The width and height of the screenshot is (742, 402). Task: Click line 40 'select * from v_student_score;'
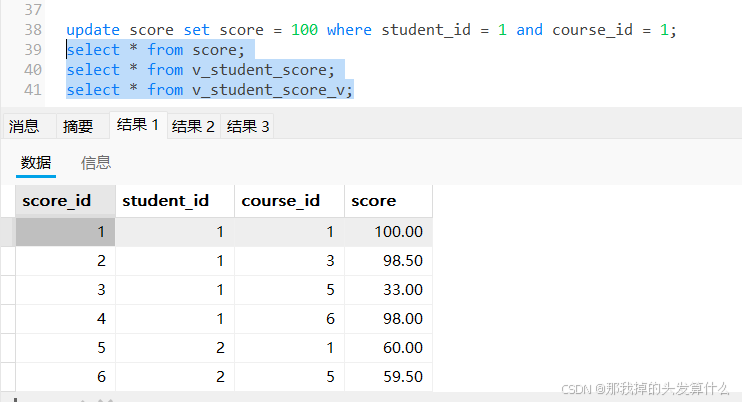(x=200, y=70)
